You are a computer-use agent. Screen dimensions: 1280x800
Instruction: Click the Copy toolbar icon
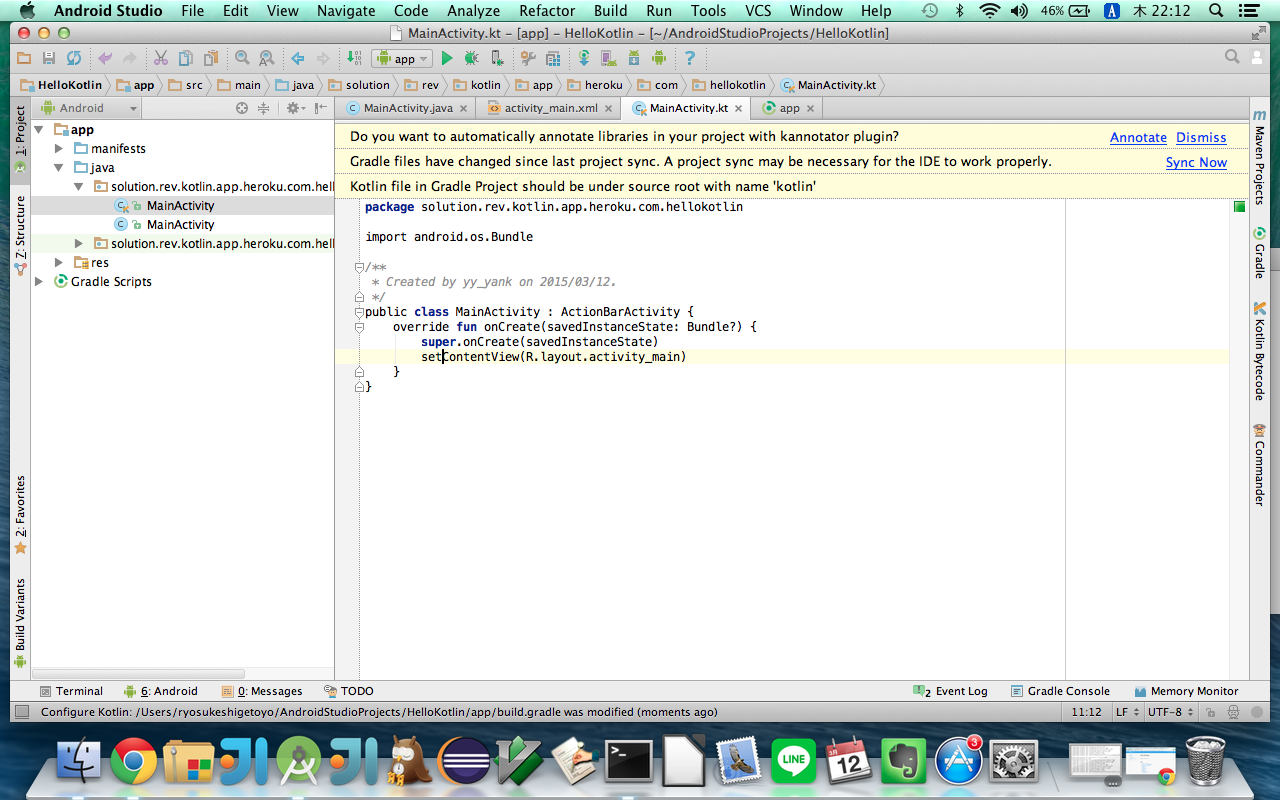[x=186, y=59]
